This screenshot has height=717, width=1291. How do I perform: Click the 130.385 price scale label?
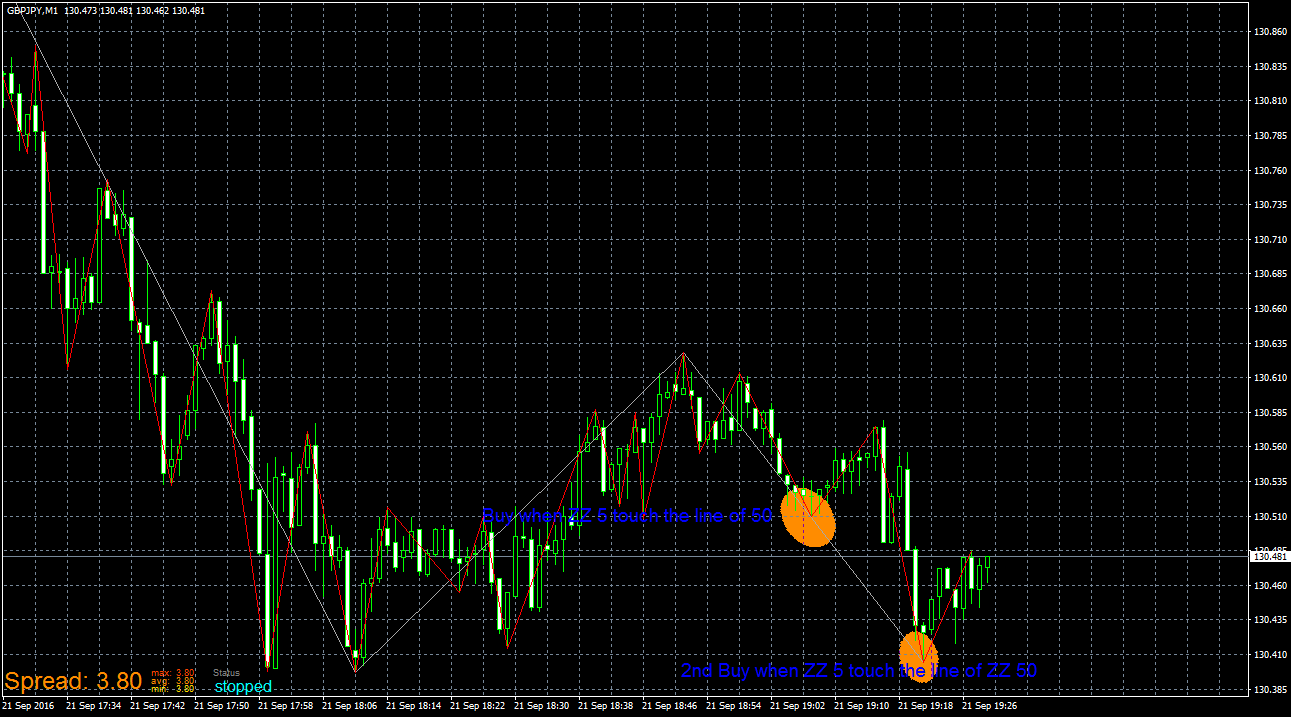tap(1270, 690)
